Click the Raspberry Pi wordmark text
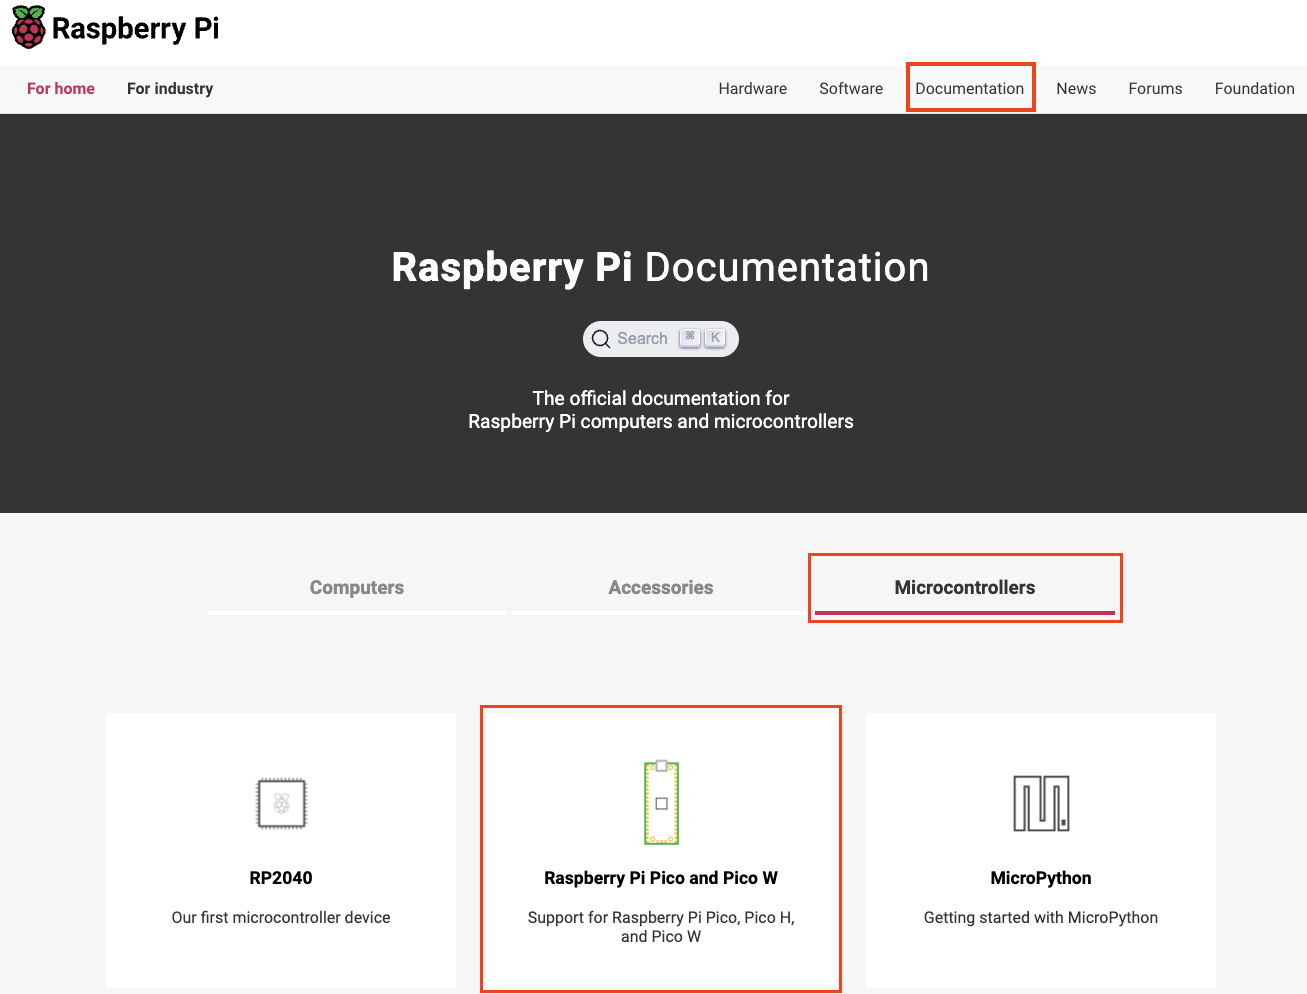1307x994 pixels. (x=135, y=29)
